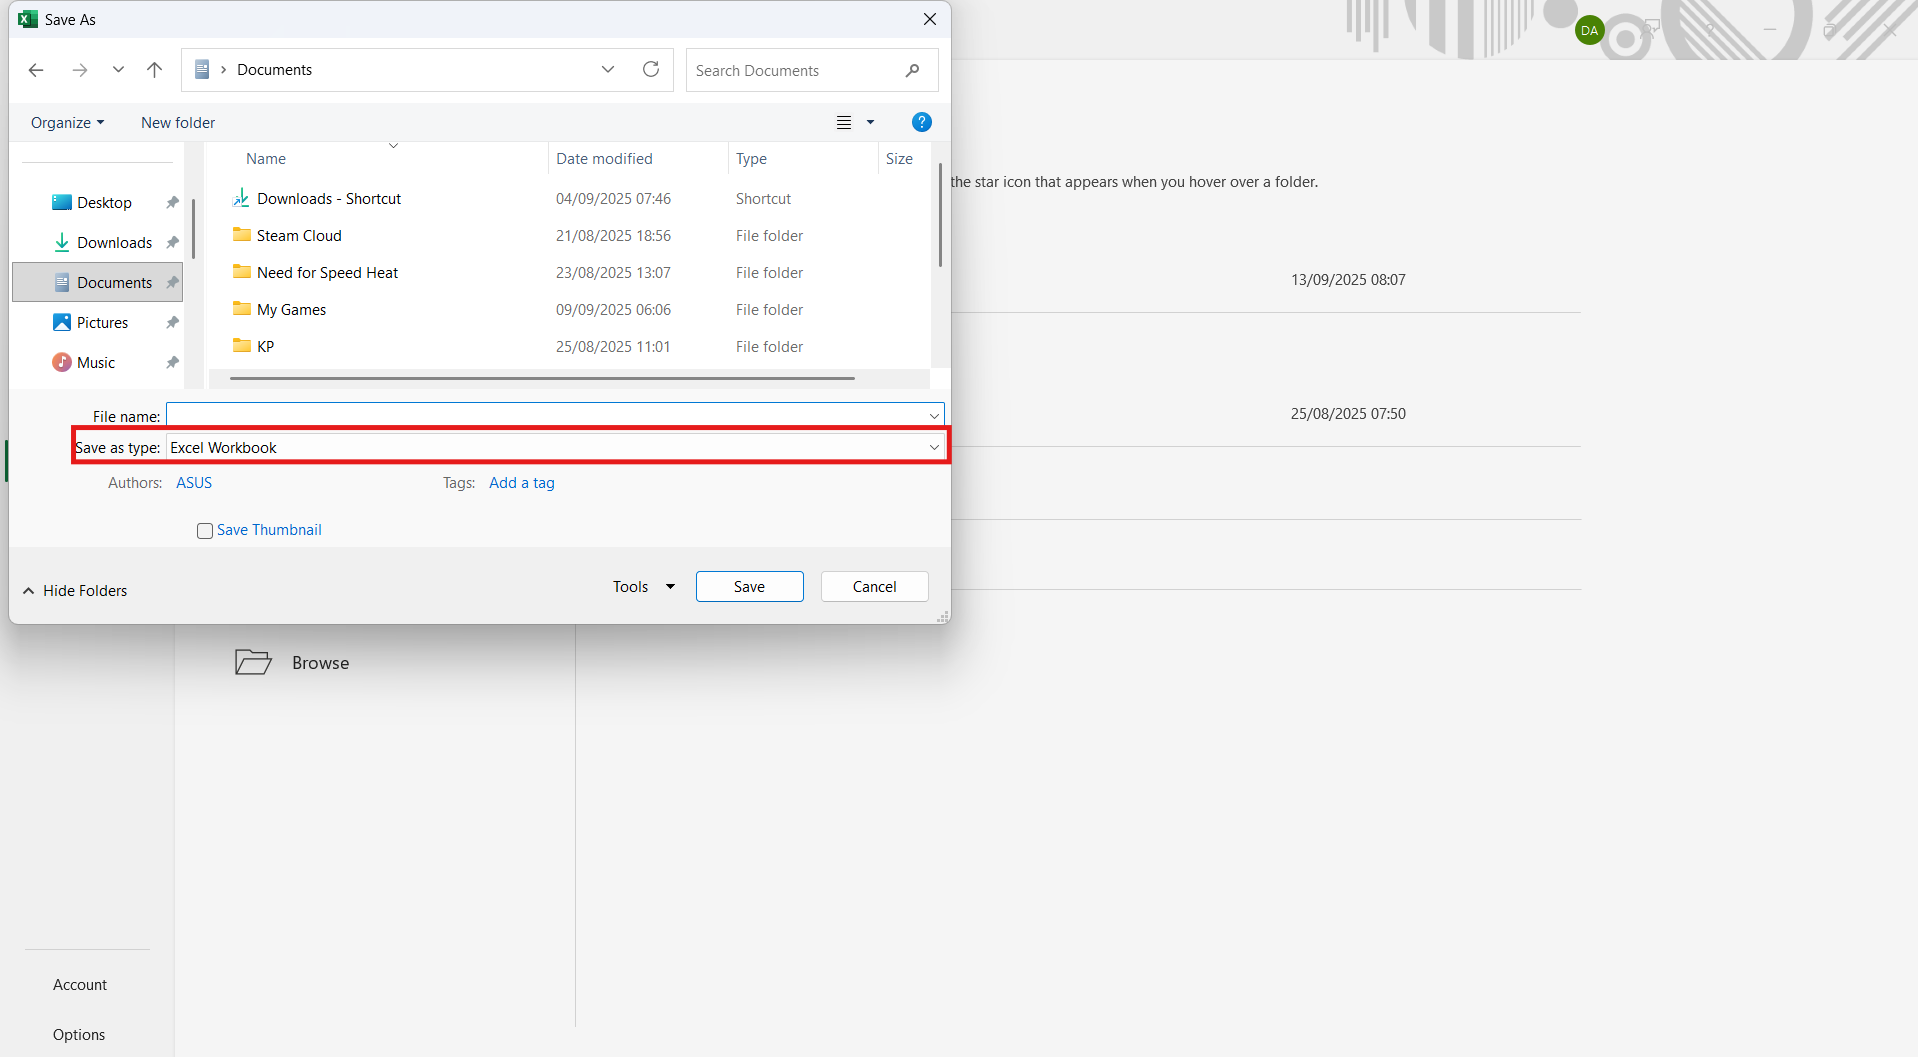The height and width of the screenshot is (1057, 1918).
Task: Expand the Save as type dropdown
Action: pos(934,447)
